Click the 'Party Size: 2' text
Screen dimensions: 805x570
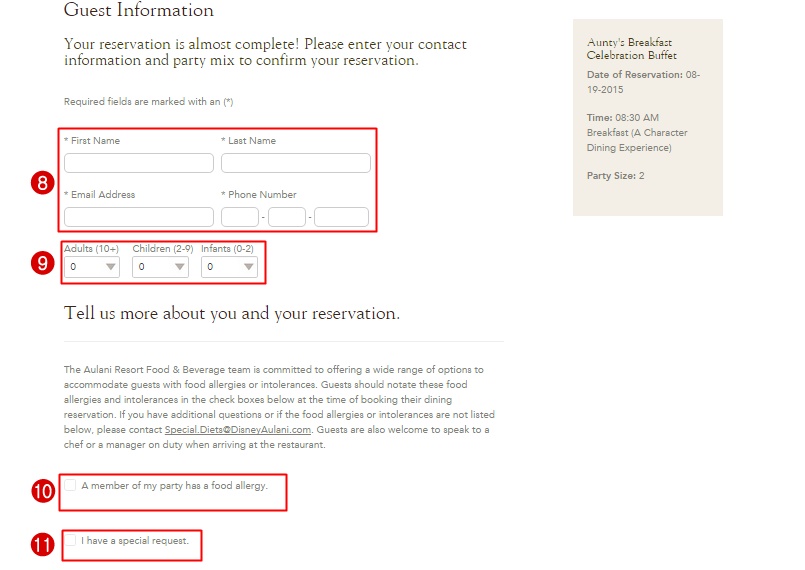[x=616, y=176]
